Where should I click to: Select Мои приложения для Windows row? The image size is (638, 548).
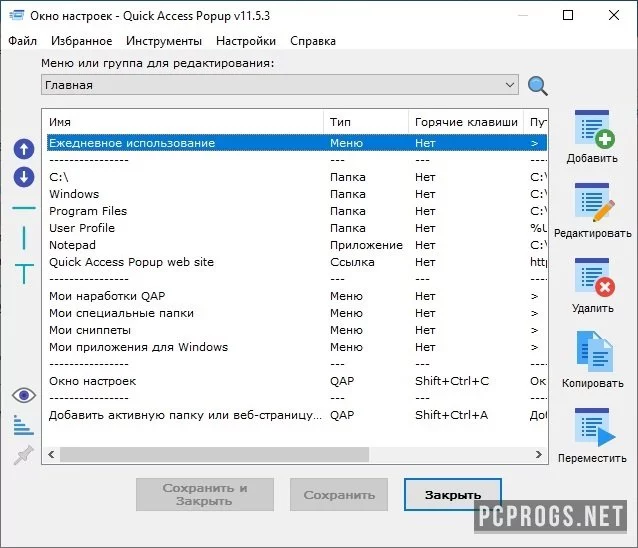tap(297, 347)
